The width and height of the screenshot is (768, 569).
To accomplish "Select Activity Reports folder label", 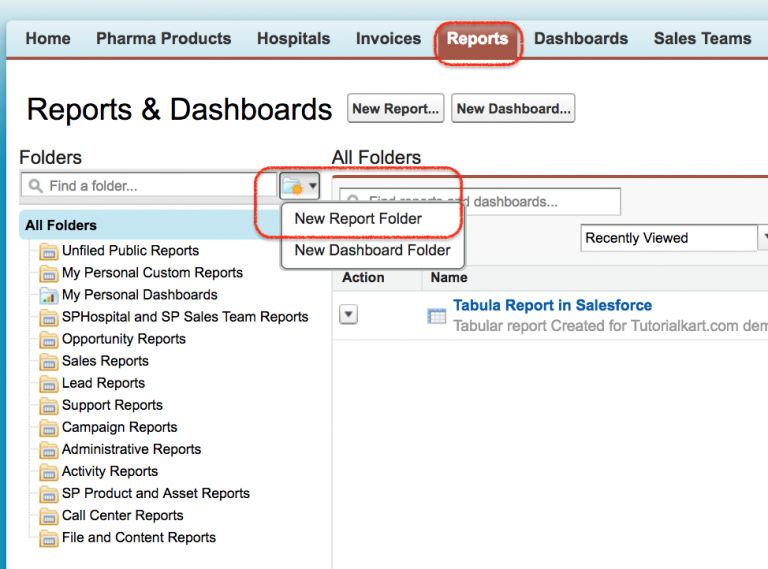I will point(110,471).
